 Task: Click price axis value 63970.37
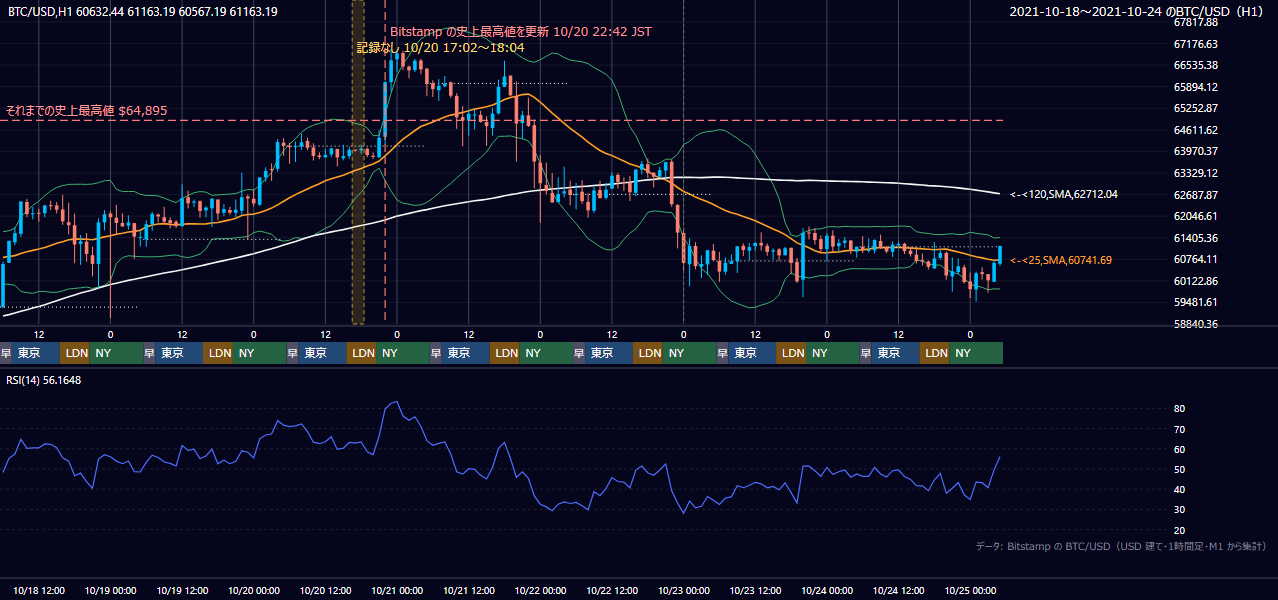click(x=1196, y=151)
